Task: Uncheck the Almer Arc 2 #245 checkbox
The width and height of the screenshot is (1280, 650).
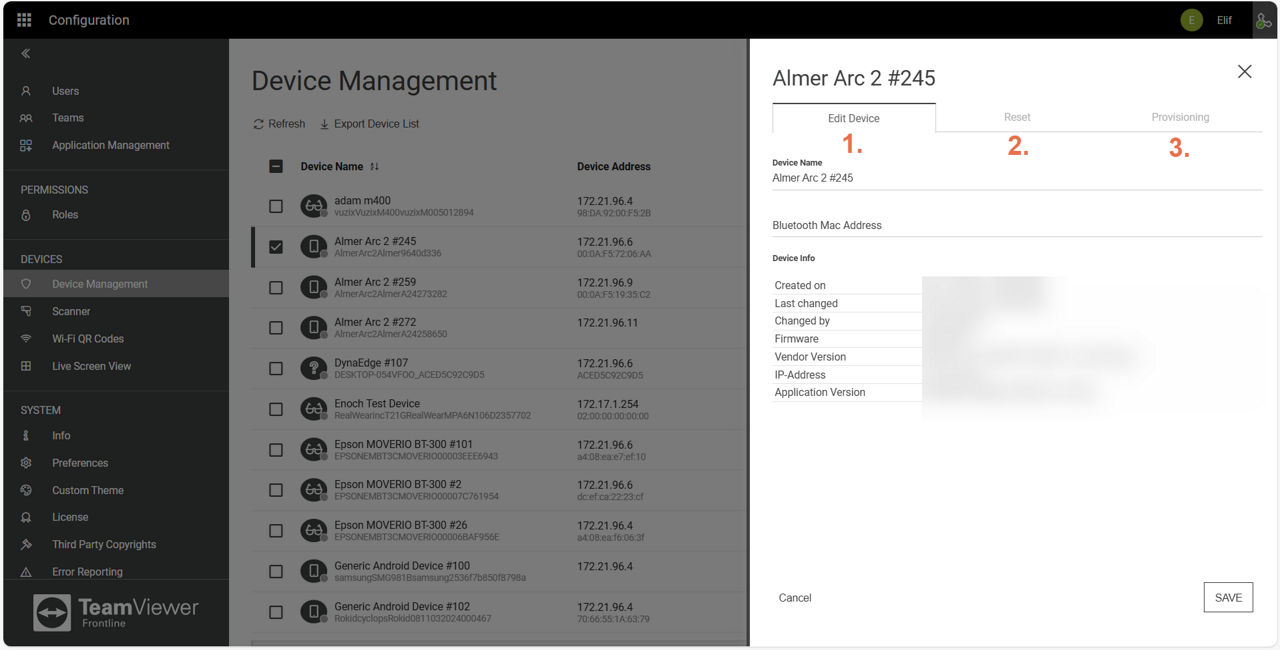Action: click(x=276, y=246)
